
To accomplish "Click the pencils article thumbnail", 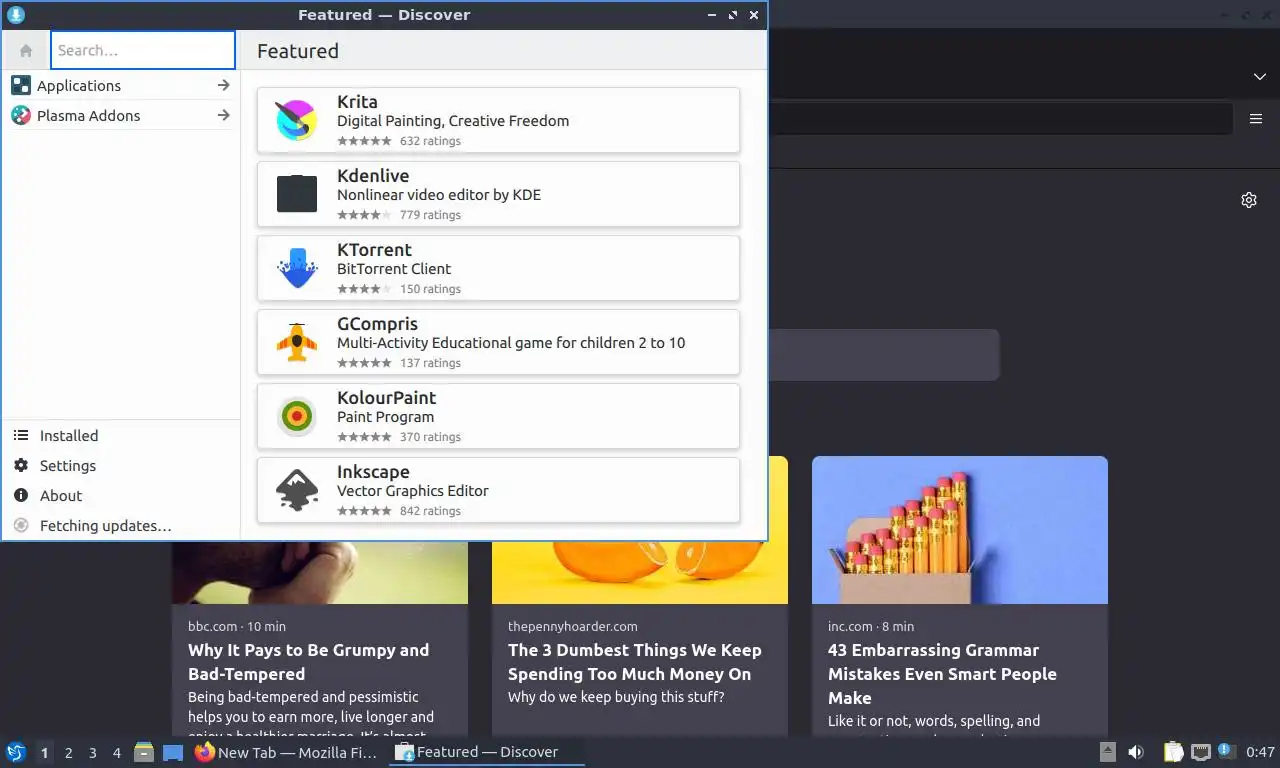I will click(x=960, y=530).
